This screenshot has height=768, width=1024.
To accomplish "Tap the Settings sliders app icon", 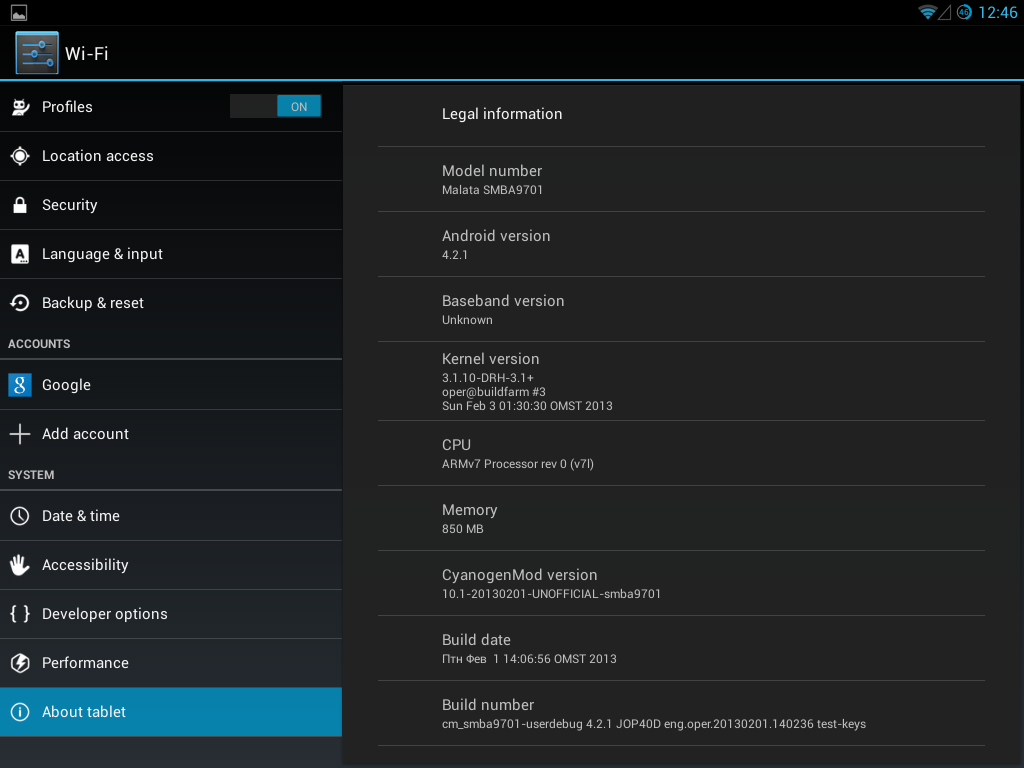I will pos(37,53).
